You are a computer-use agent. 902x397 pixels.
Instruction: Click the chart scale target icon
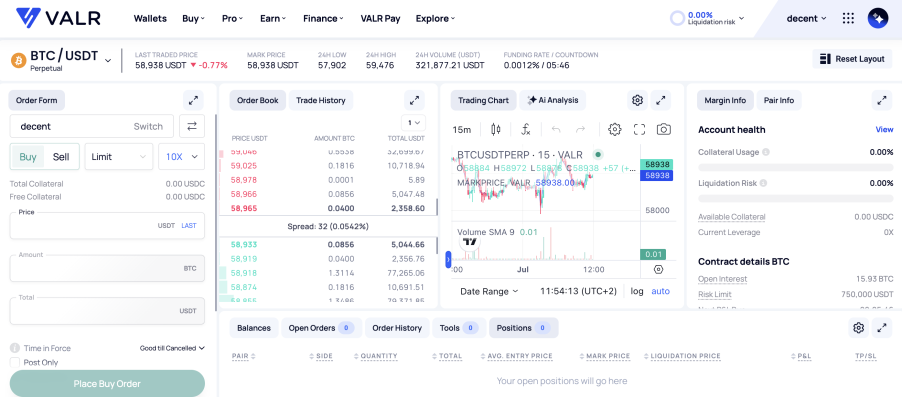point(659,269)
